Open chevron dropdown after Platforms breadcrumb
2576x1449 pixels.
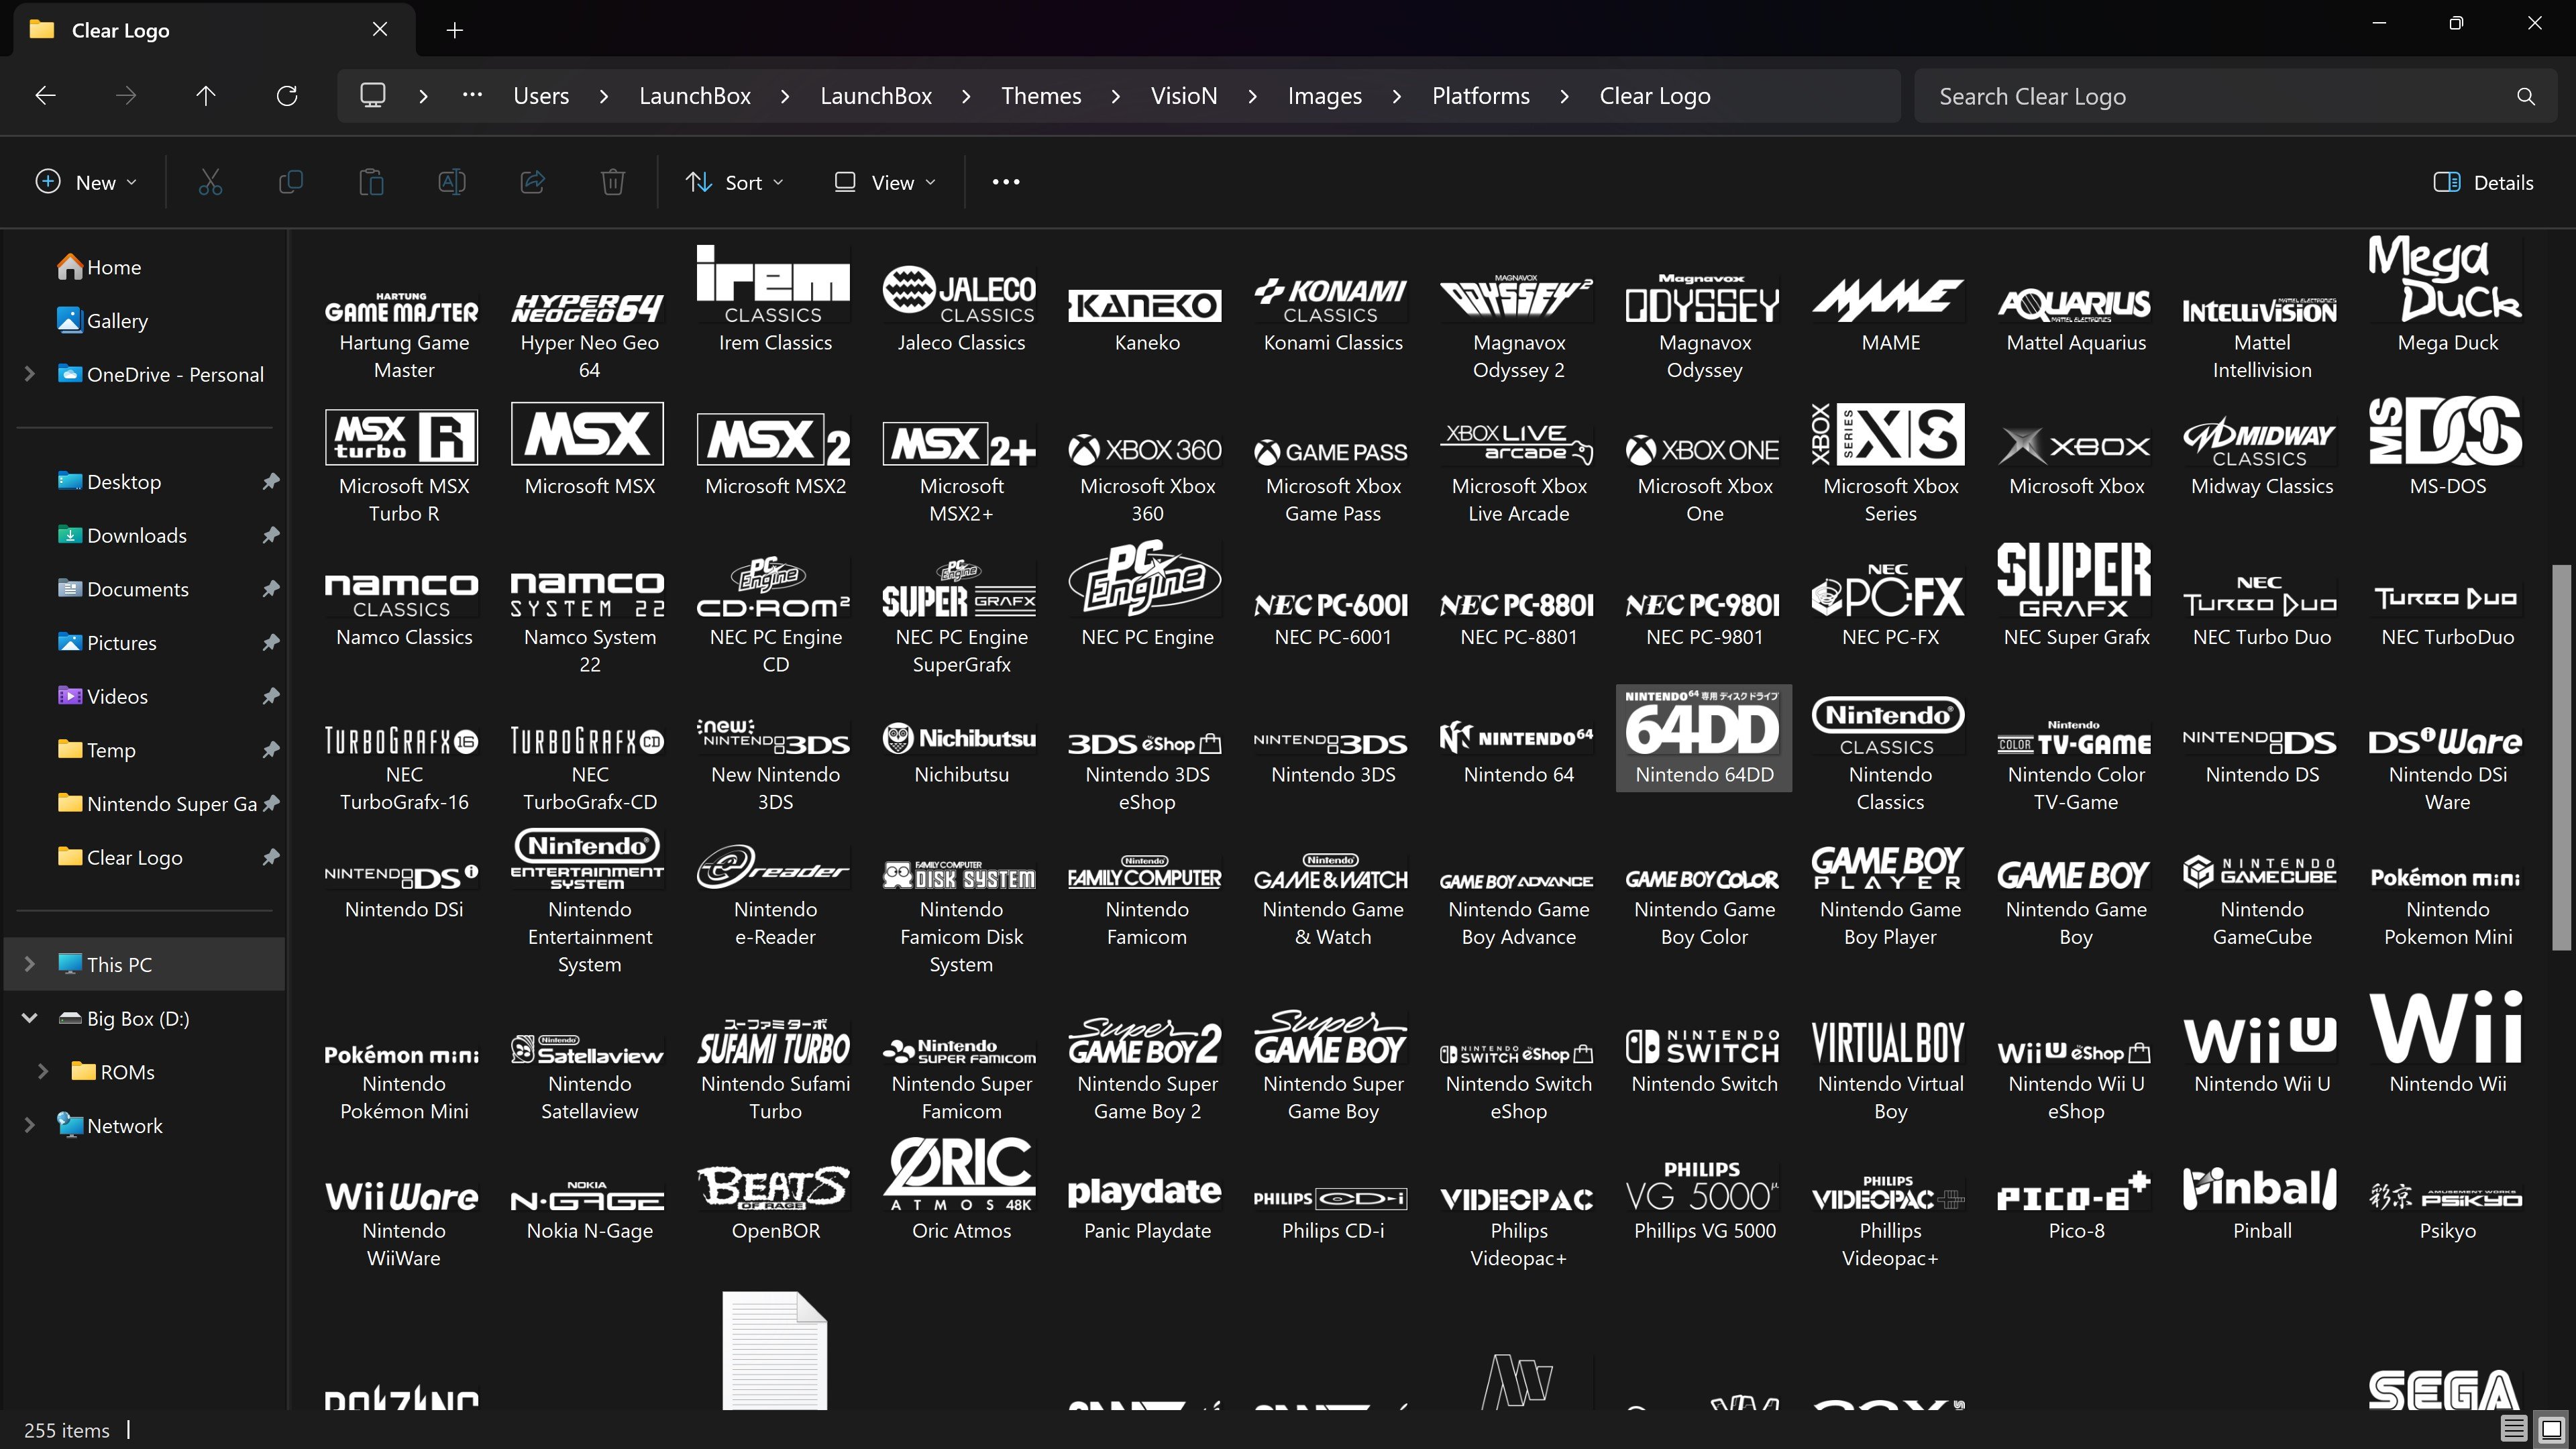coord(1565,96)
